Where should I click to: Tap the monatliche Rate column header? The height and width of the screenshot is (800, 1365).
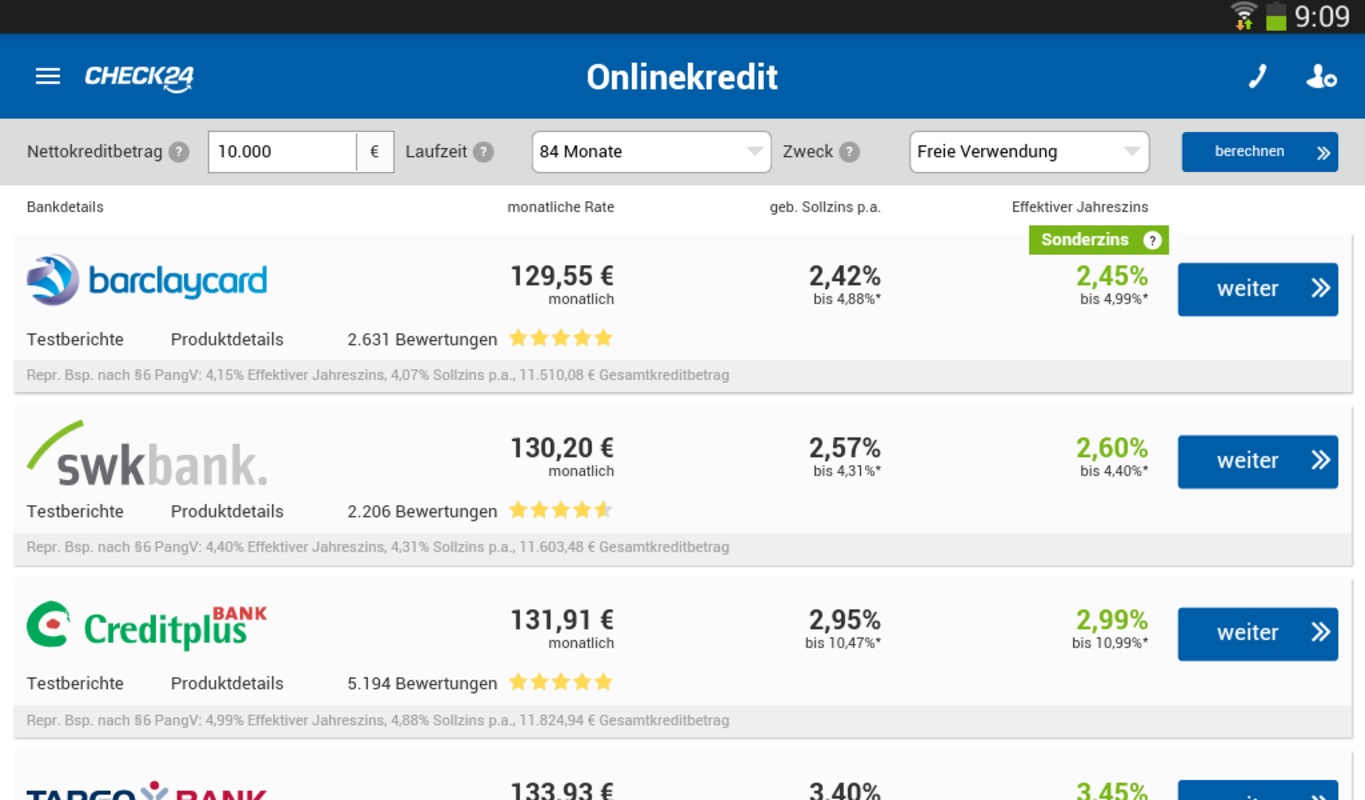point(561,207)
